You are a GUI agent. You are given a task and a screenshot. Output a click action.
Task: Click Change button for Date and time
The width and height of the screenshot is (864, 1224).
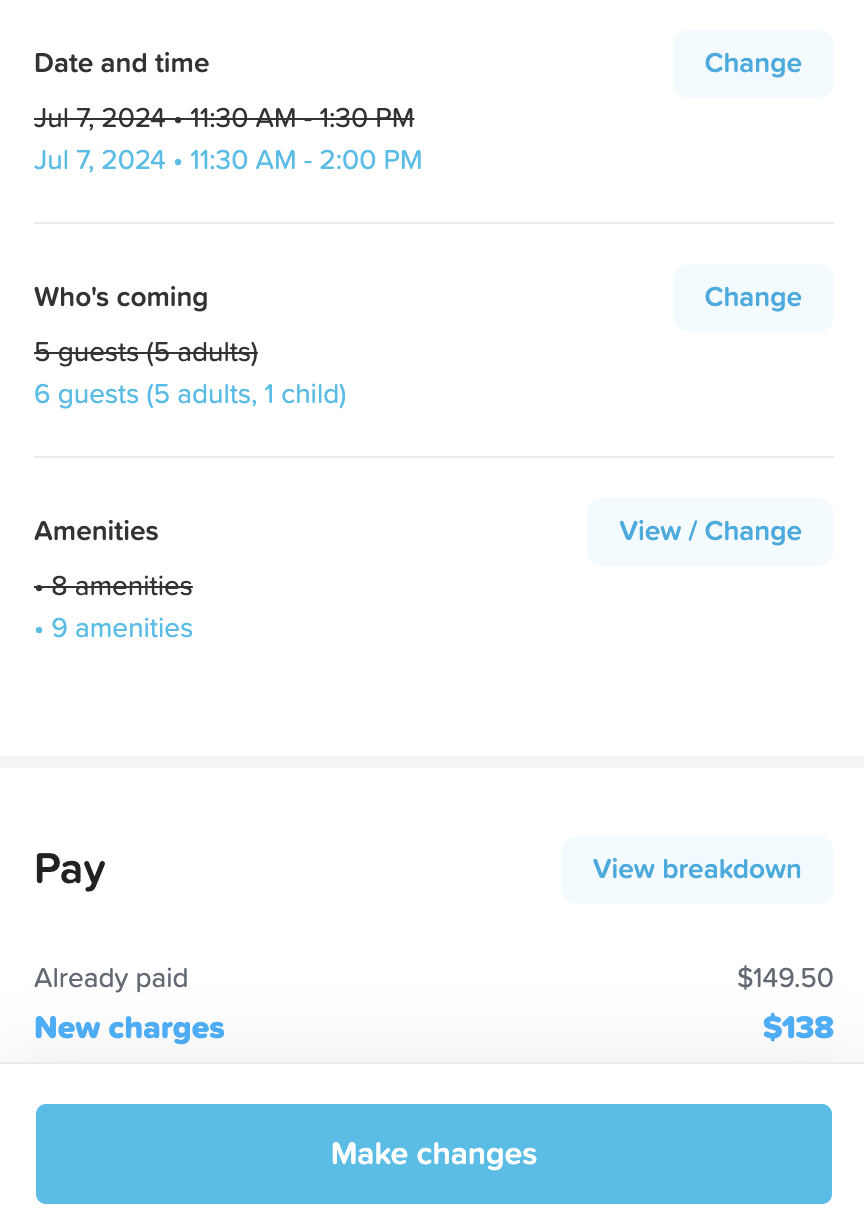[x=752, y=64]
